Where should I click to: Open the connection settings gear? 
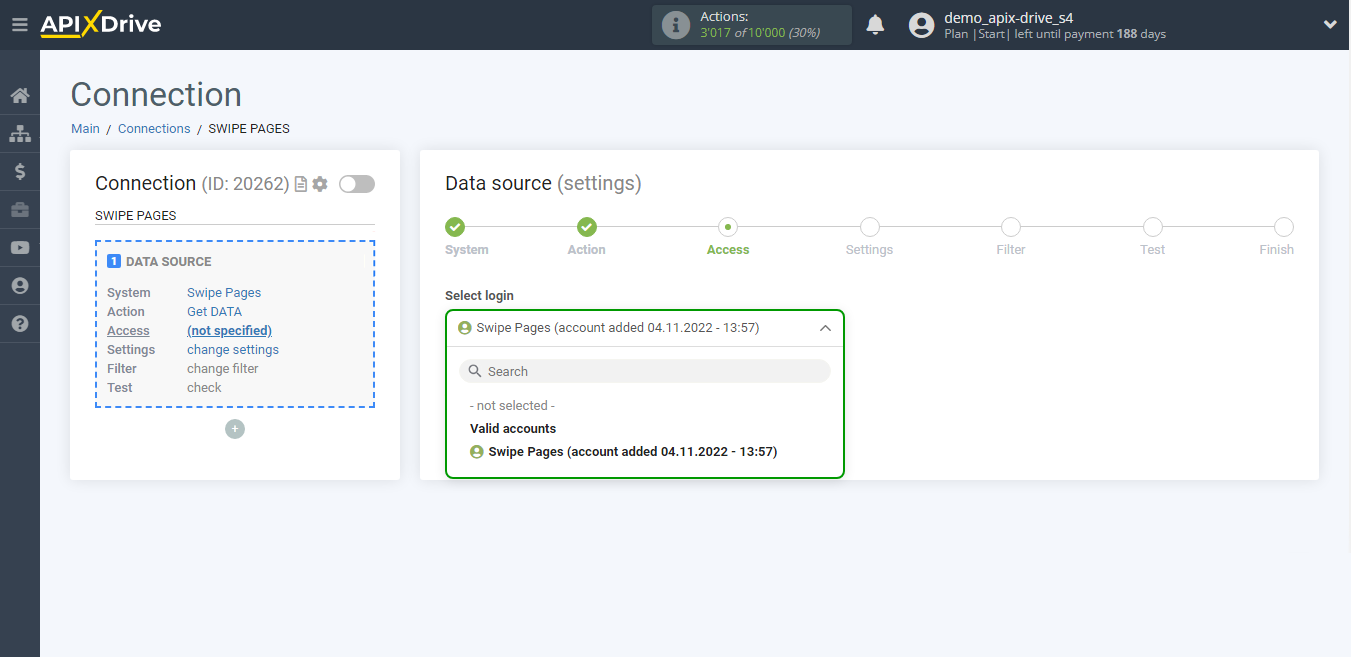tap(320, 184)
